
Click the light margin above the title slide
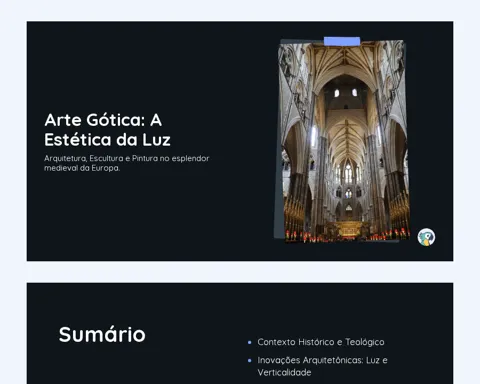pos(240,11)
